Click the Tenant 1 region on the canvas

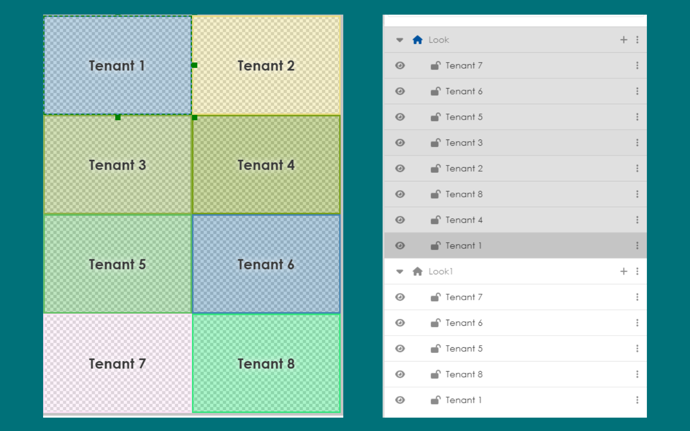click(x=117, y=66)
